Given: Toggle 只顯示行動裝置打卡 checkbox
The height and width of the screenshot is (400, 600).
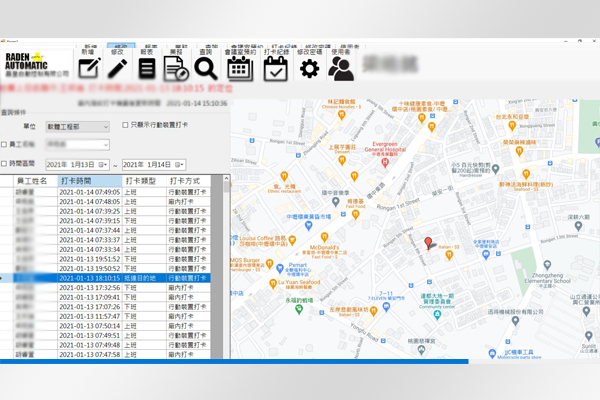Looking at the screenshot, I should [125, 125].
